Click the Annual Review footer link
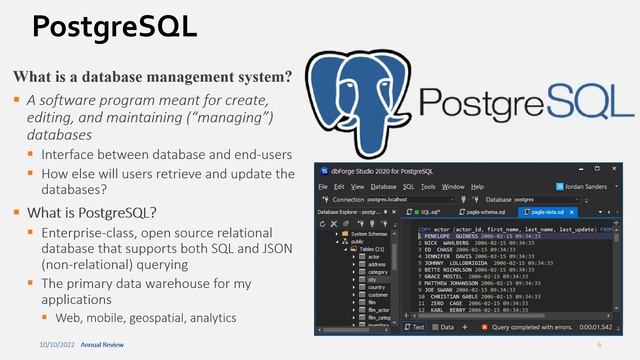The width and height of the screenshot is (640, 360). (x=102, y=344)
